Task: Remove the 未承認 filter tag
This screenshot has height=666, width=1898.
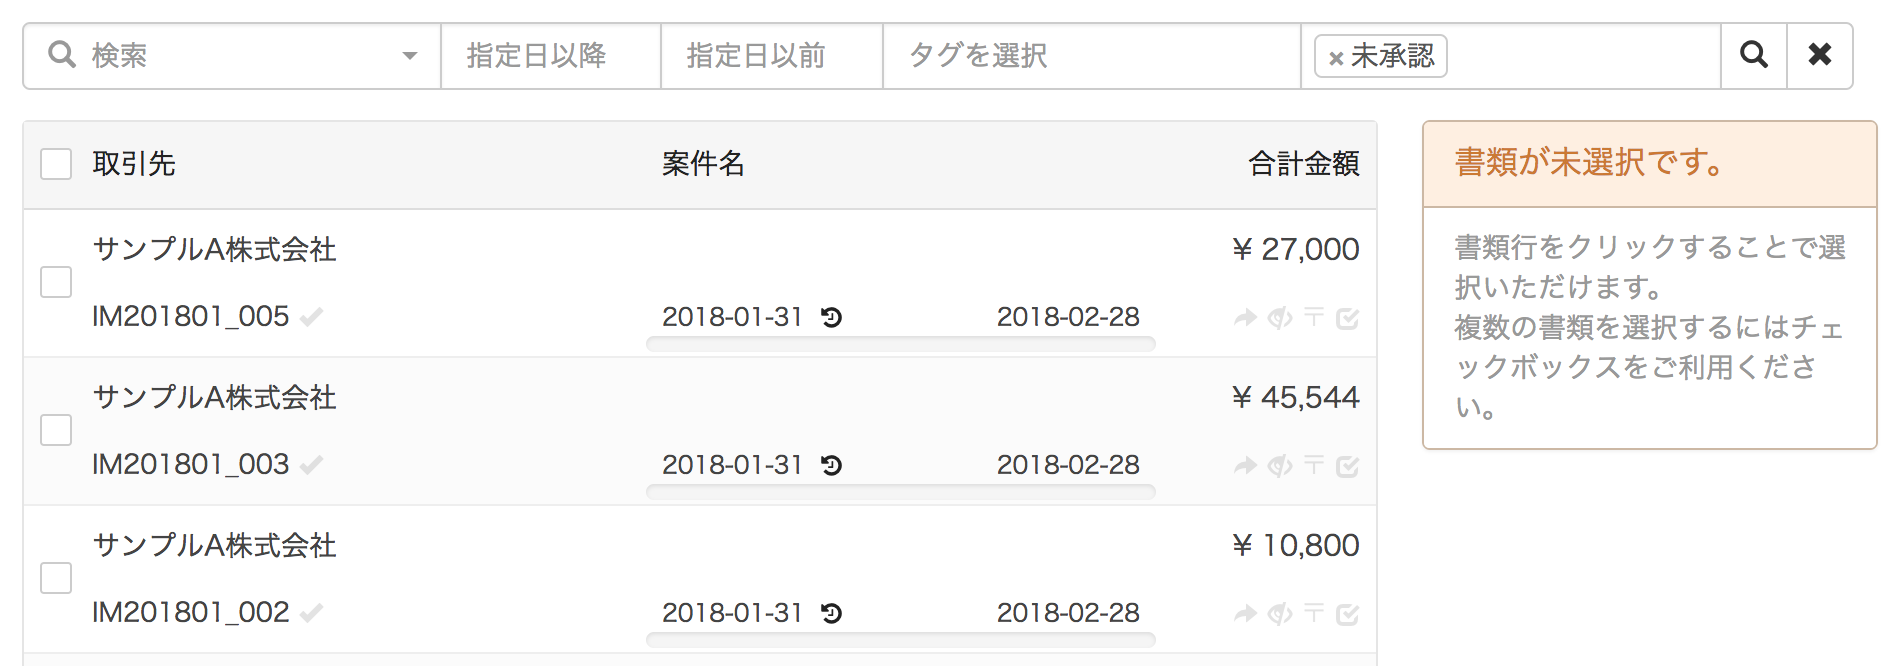Action: pos(1335,58)
